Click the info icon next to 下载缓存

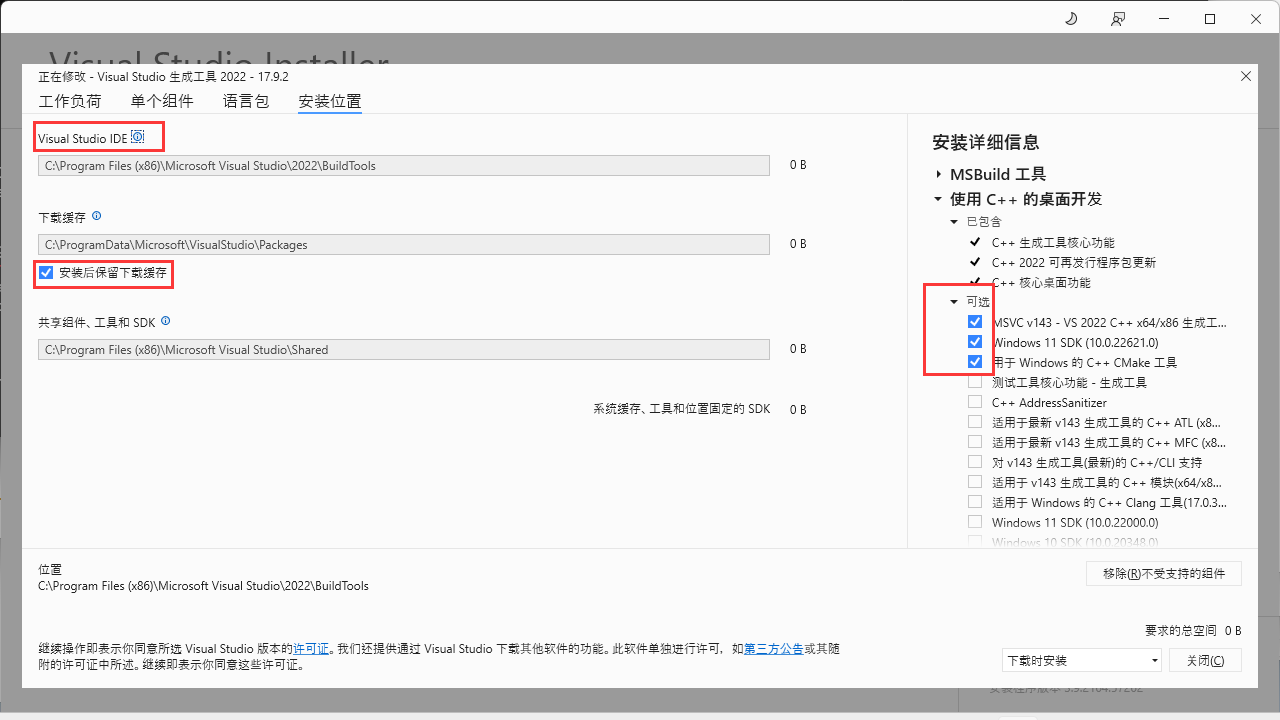point(97,216)
